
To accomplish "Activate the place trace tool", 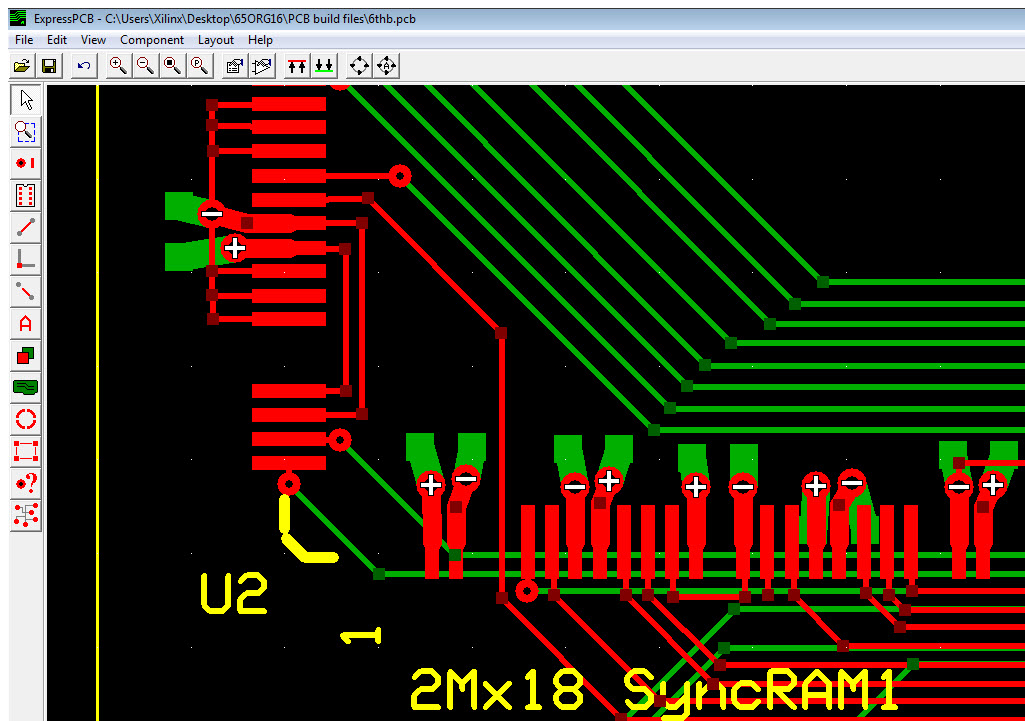I will coord(26,227).
